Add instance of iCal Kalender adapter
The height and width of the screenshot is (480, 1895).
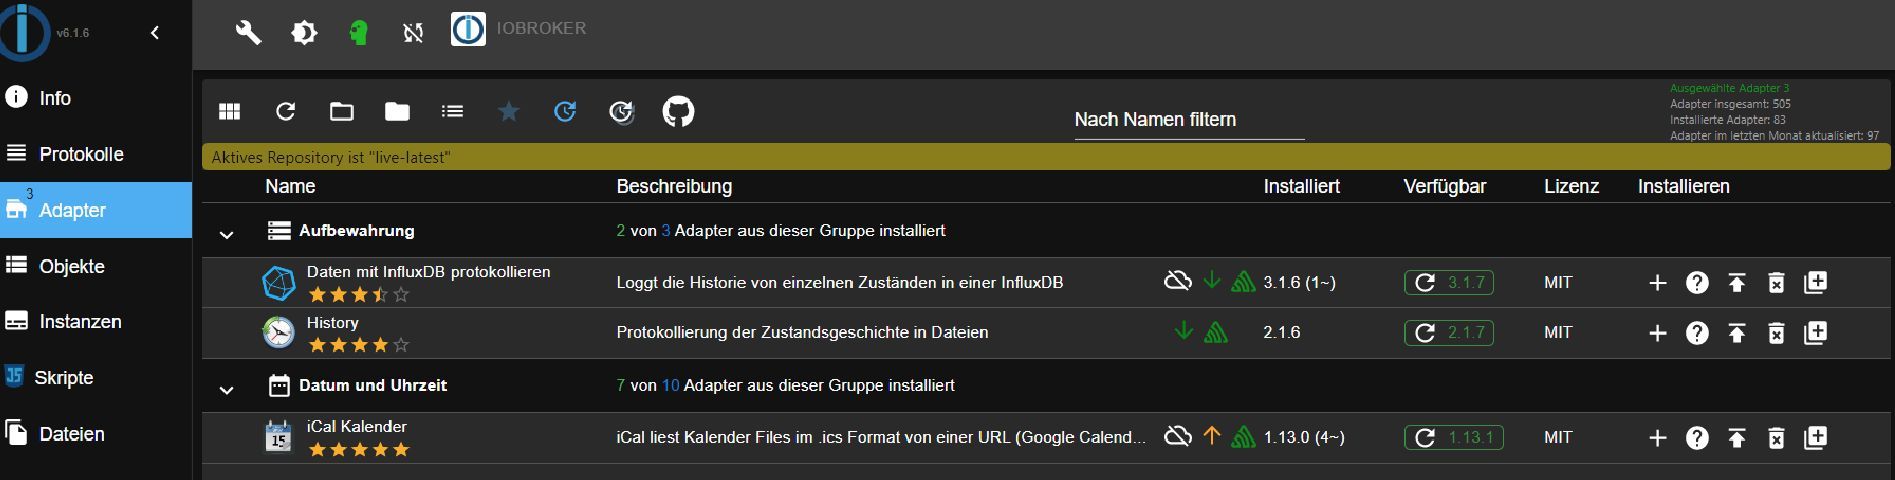tap(1657, 438)
